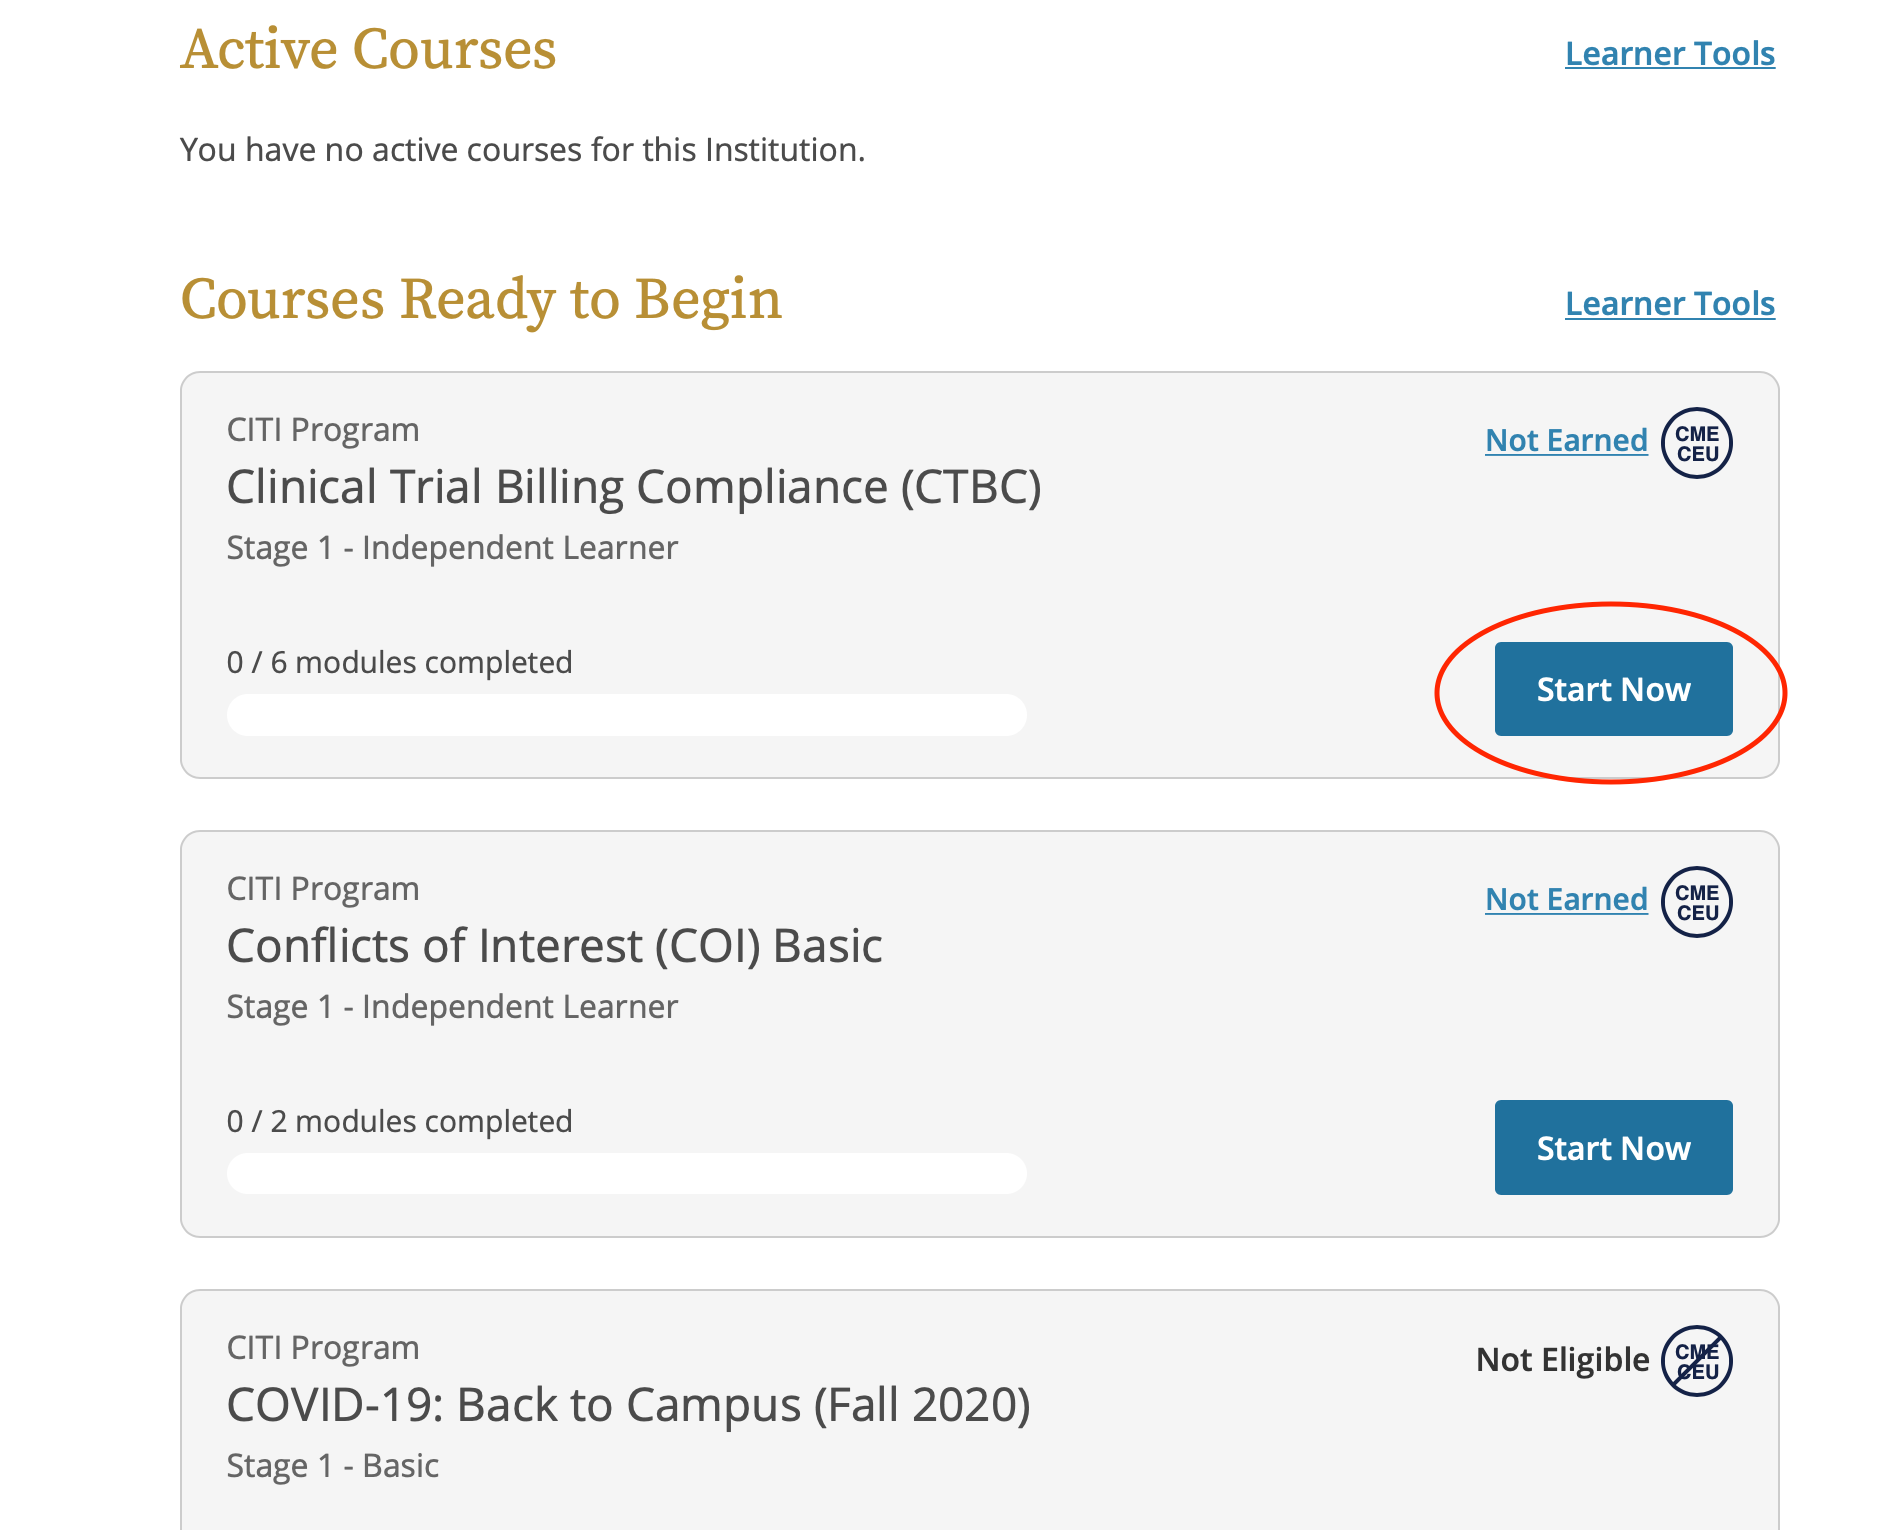Click the CME CEU badge beside COI Basic
The width and height of the screenshot is (1880, 1530).
1695,901
